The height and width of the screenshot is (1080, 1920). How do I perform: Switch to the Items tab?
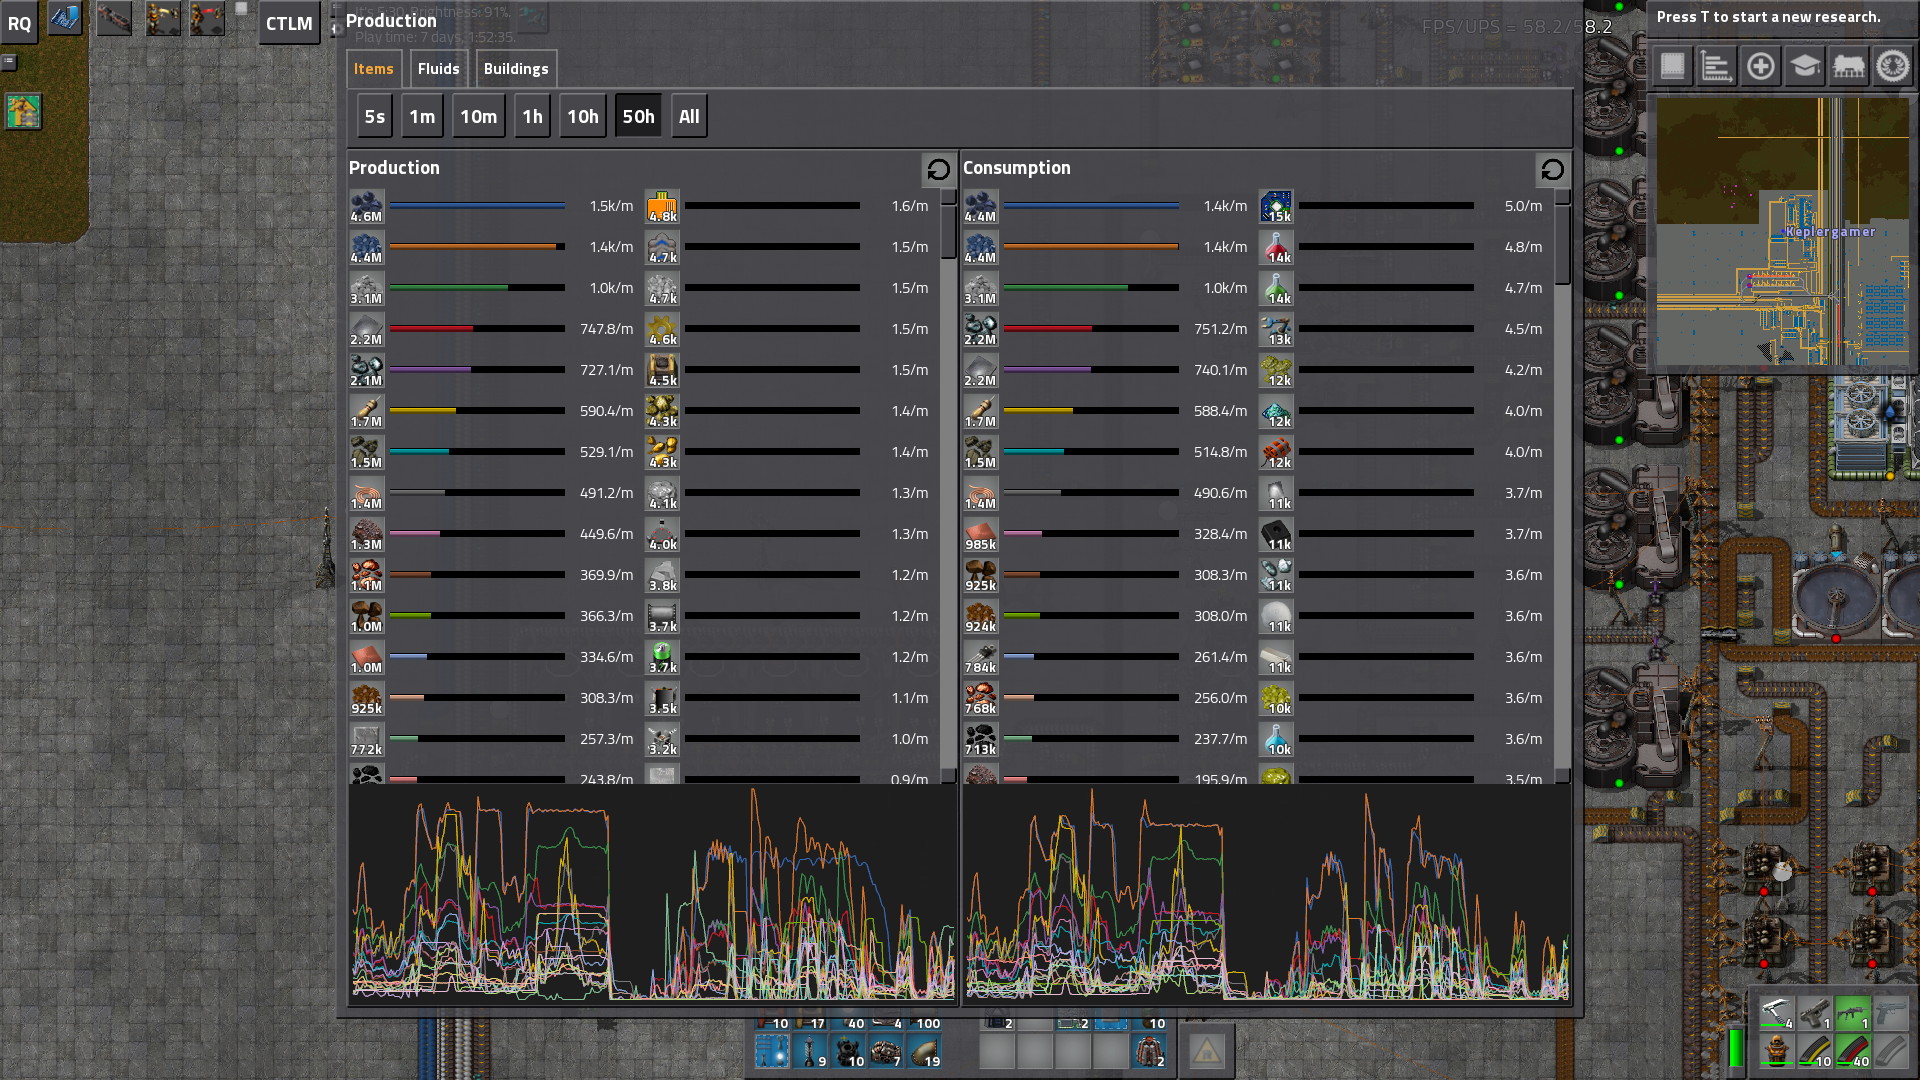(x=375, y=67)
